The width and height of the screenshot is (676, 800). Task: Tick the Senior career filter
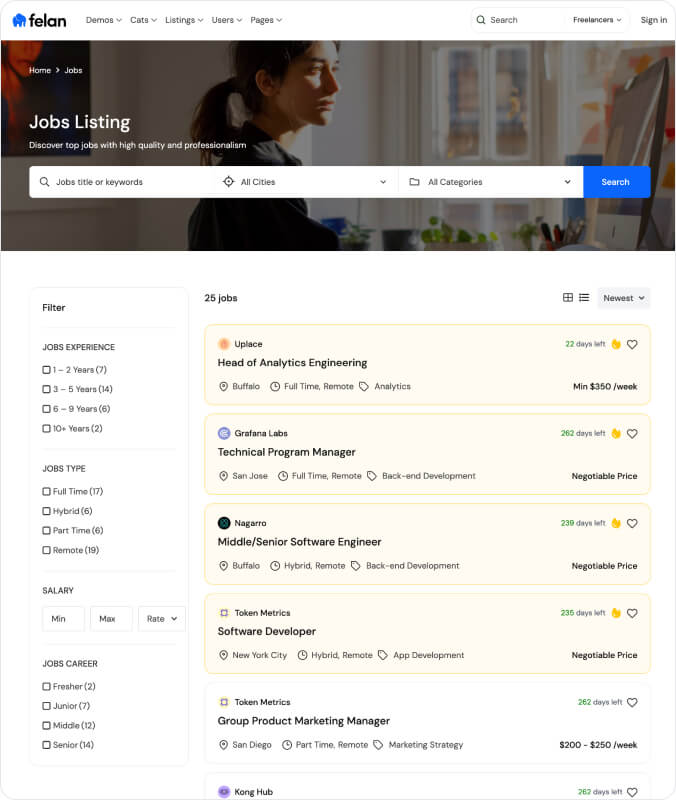point(46,745)
